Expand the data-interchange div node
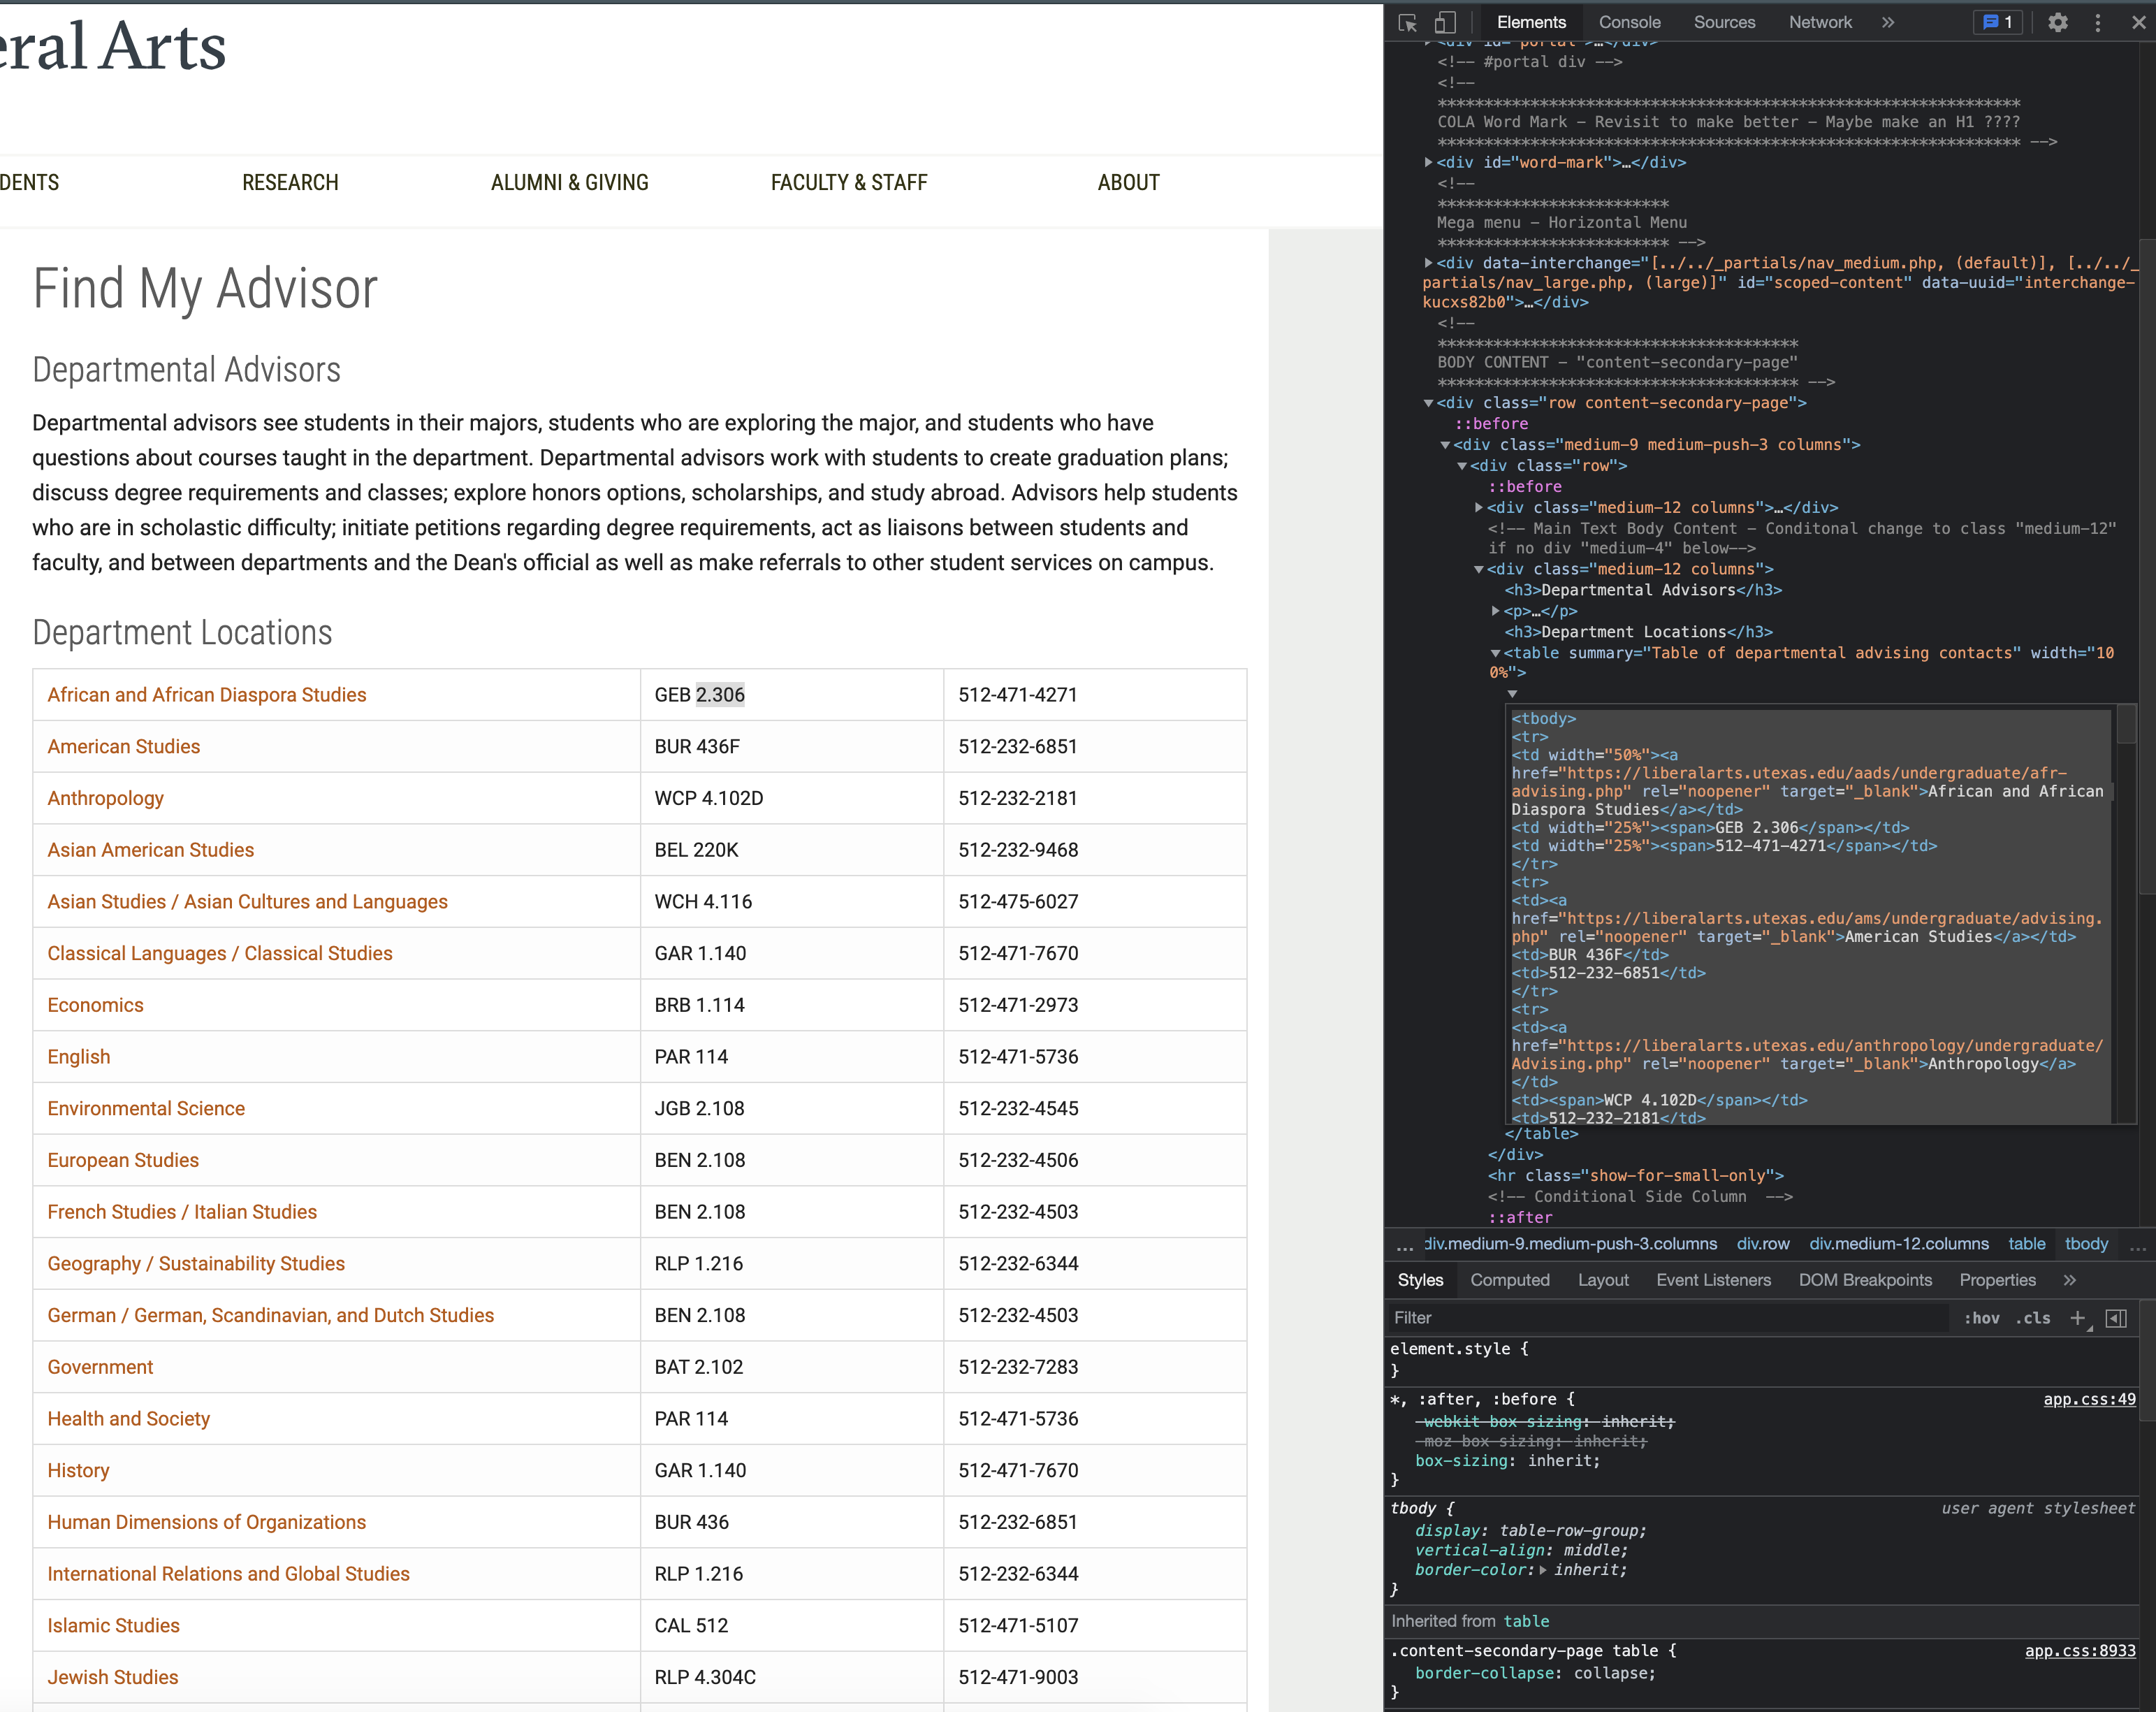 1428,263
